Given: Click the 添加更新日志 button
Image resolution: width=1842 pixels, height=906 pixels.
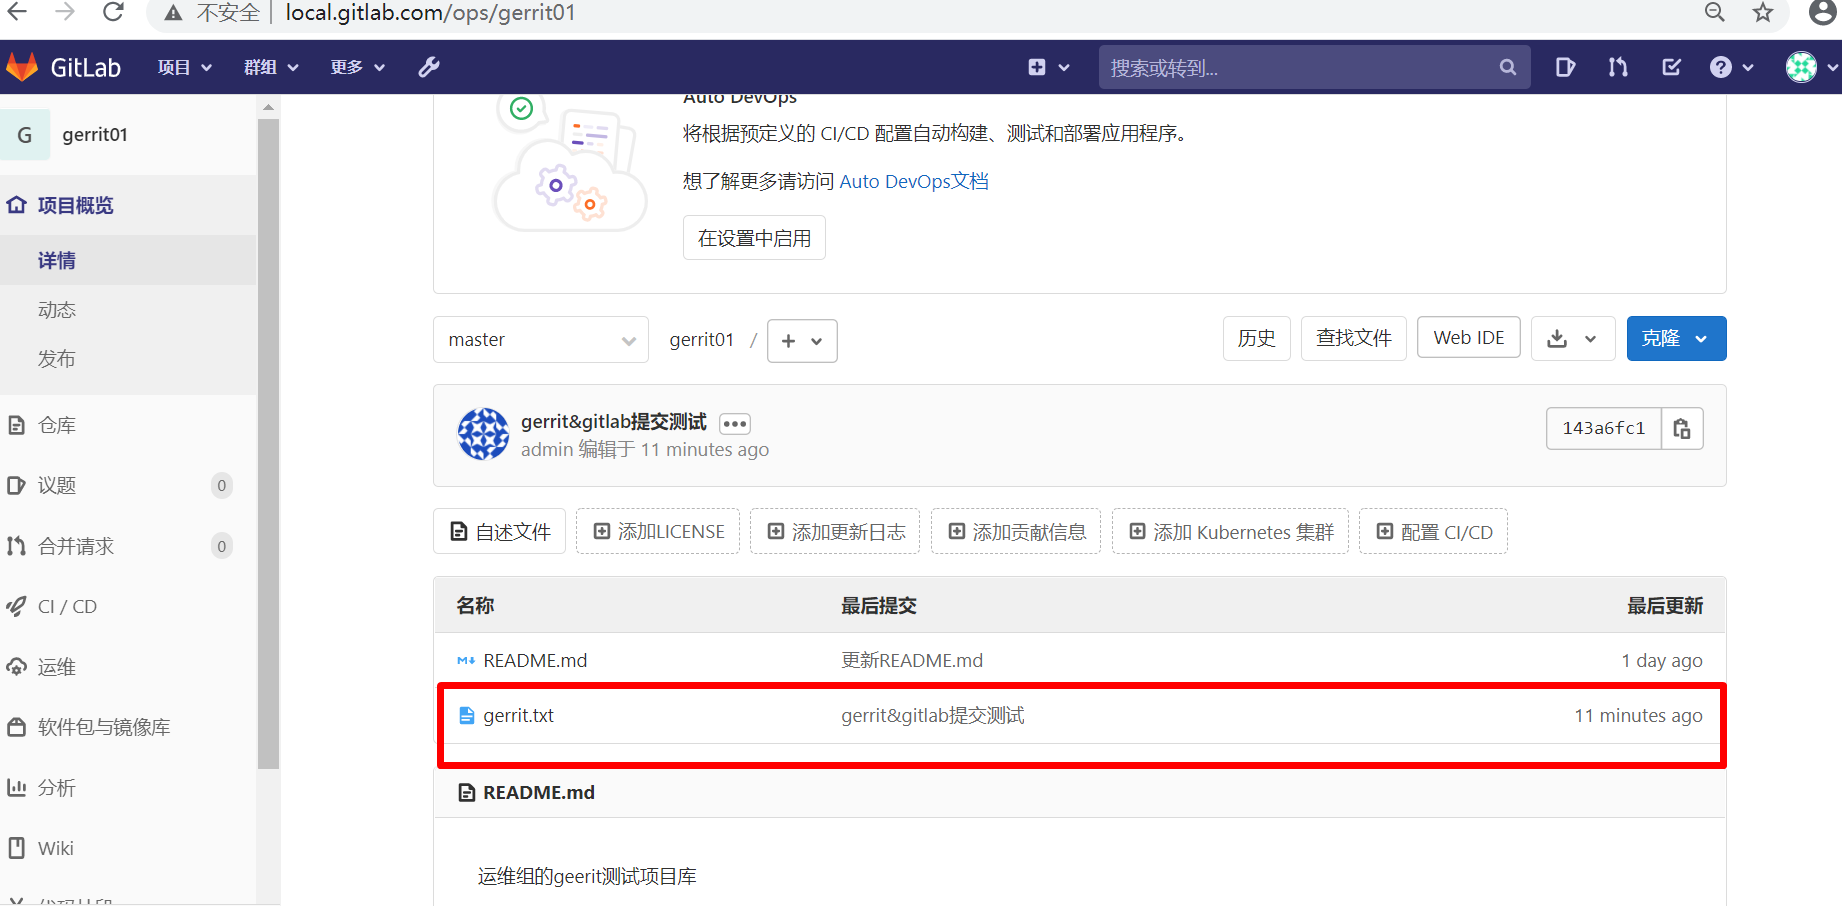Looking at the screenshot, I should (836, 531).
